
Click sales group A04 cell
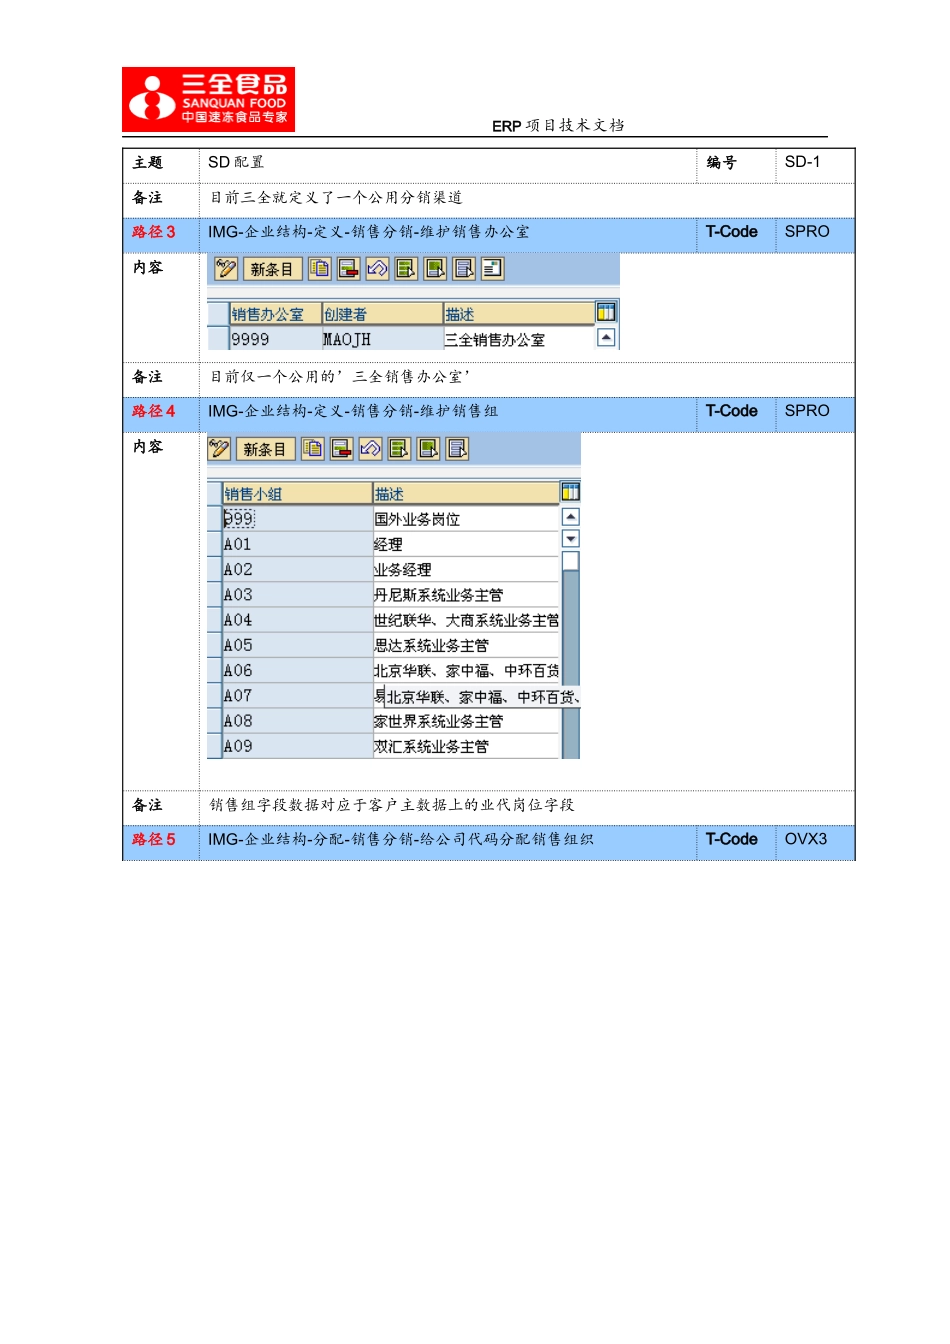[297, 620]
